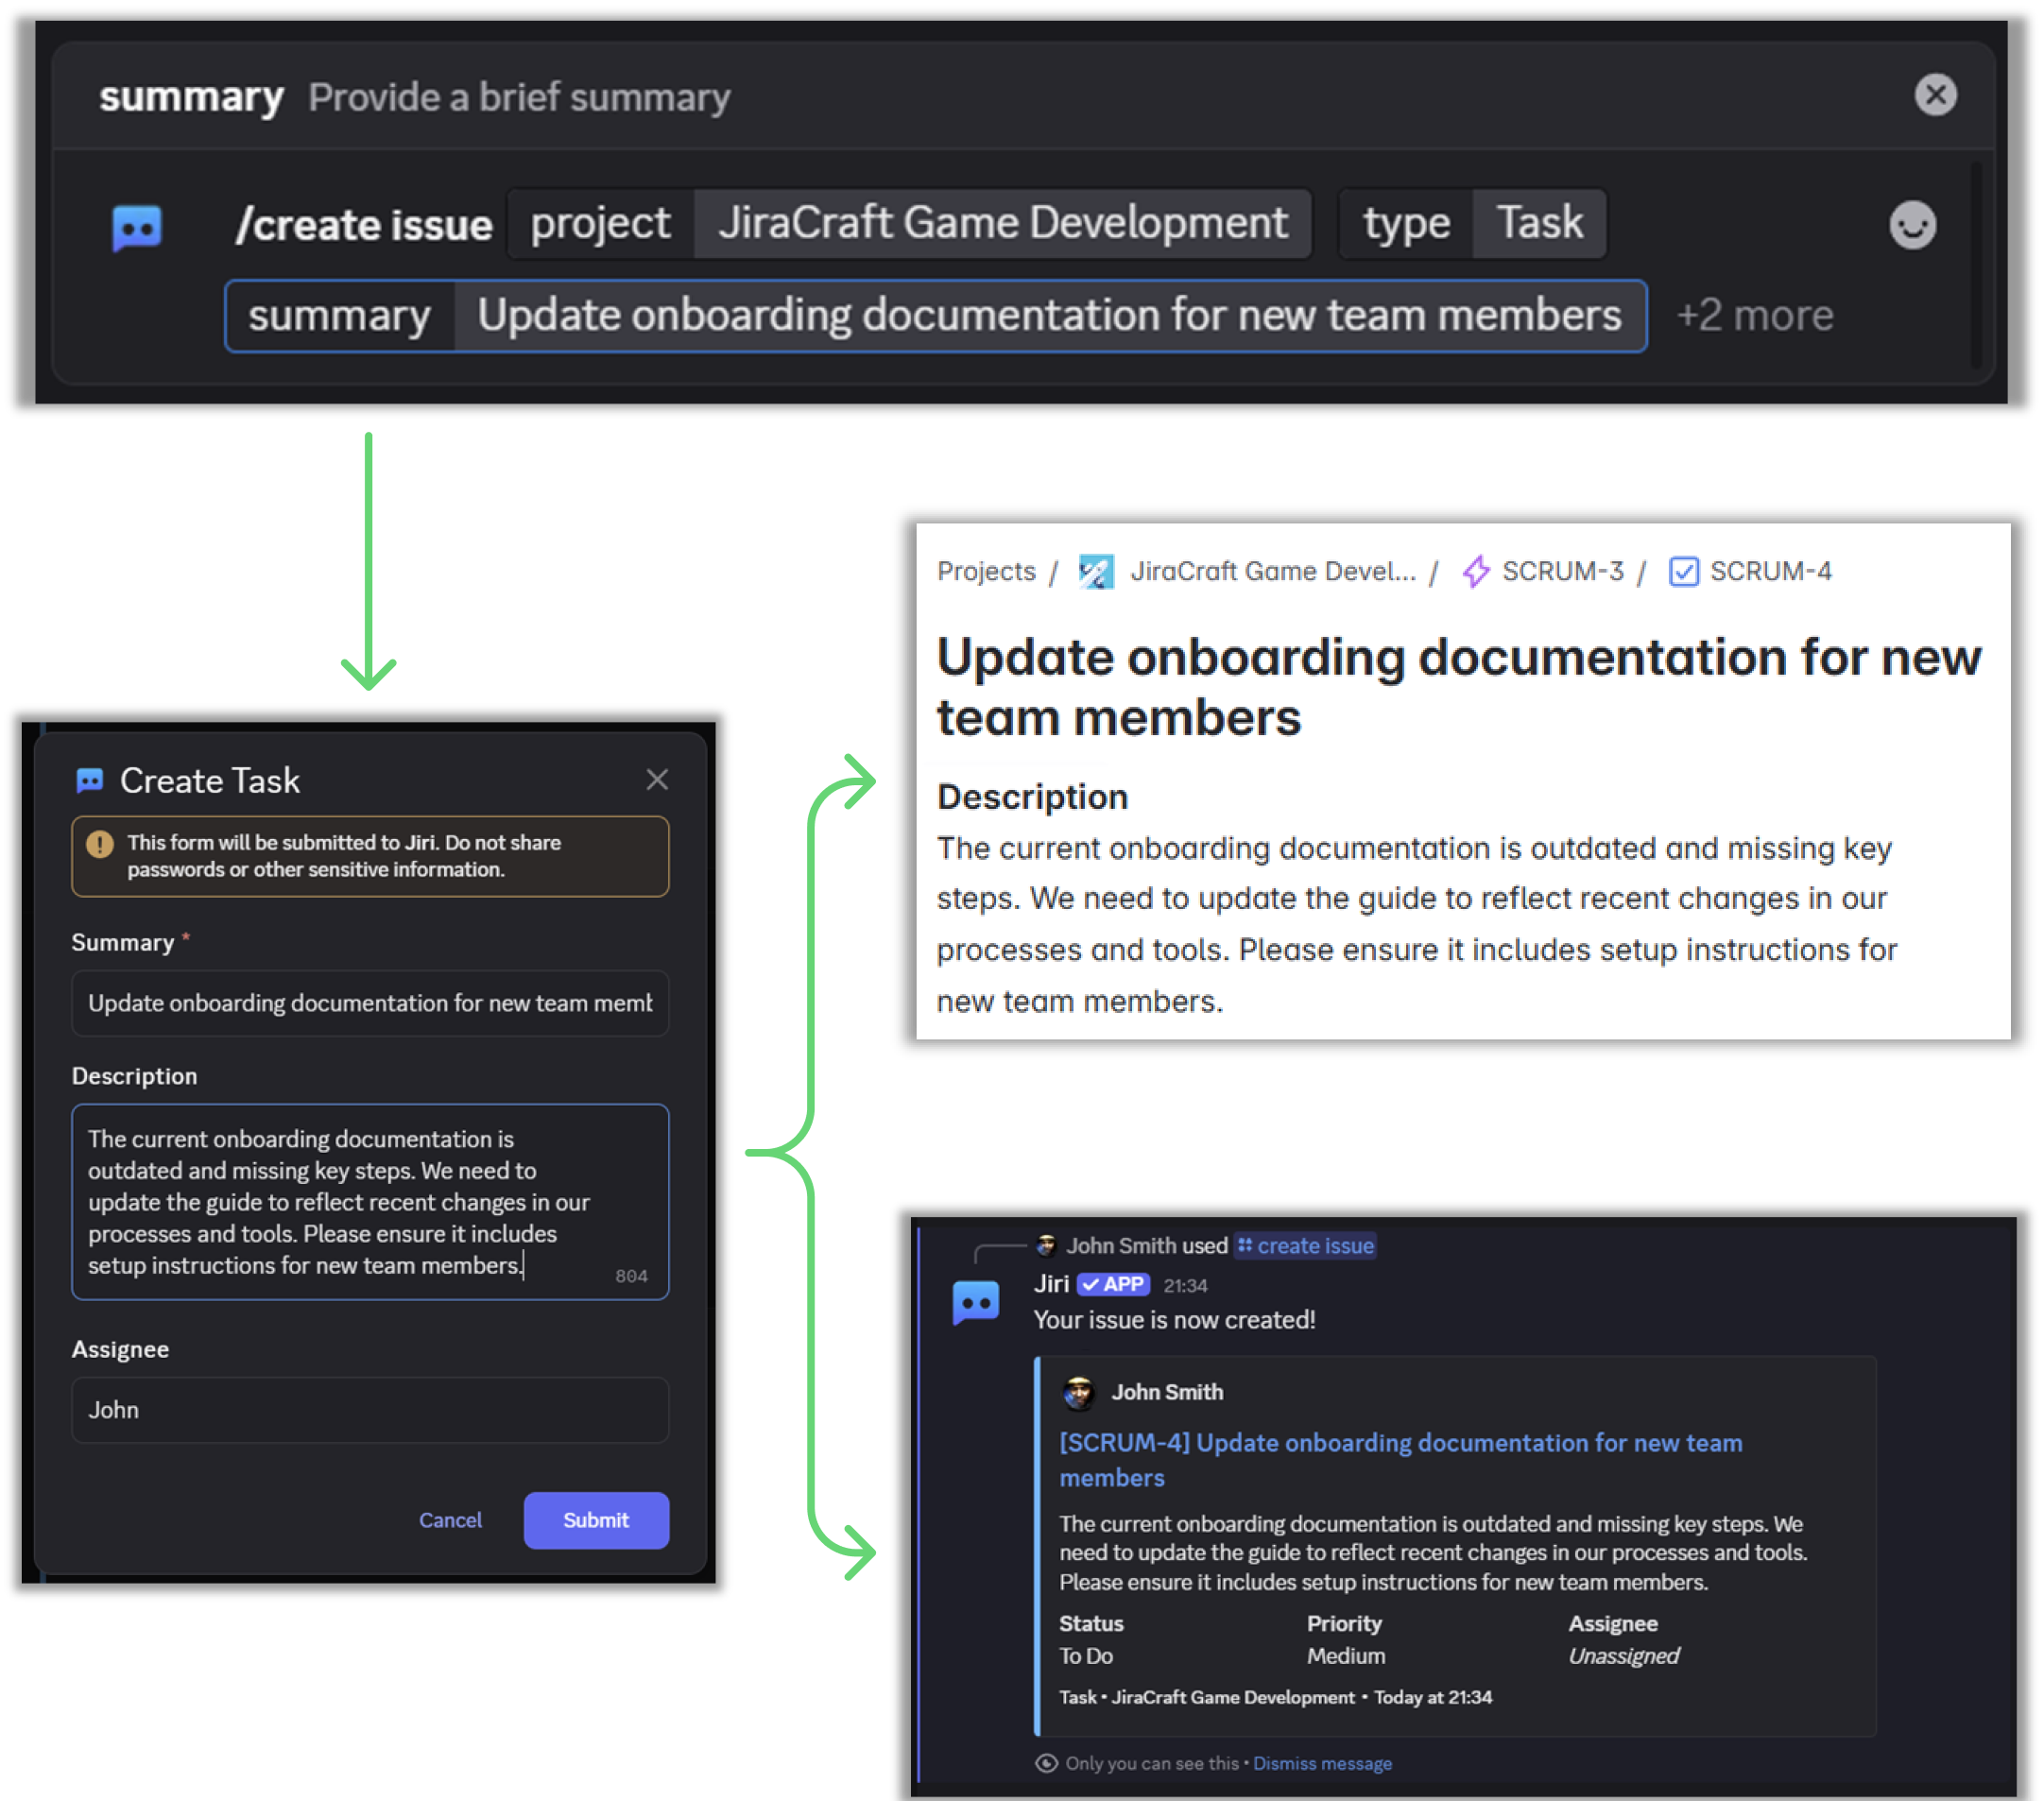Click the Dismiss message link
Image resolution: width=2044 pixels, height=1801 pixels.
pyautogui.click(x=1322, y=1763)
